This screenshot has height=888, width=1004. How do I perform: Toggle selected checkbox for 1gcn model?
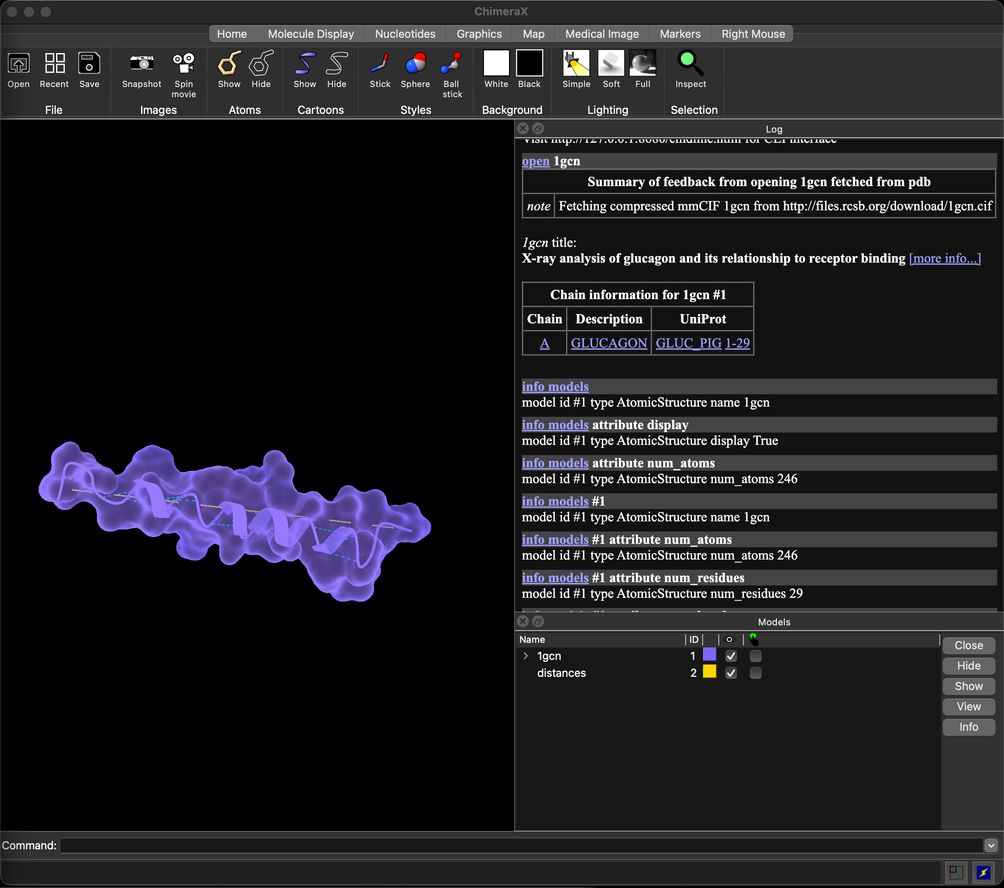(x=756, y=656)
